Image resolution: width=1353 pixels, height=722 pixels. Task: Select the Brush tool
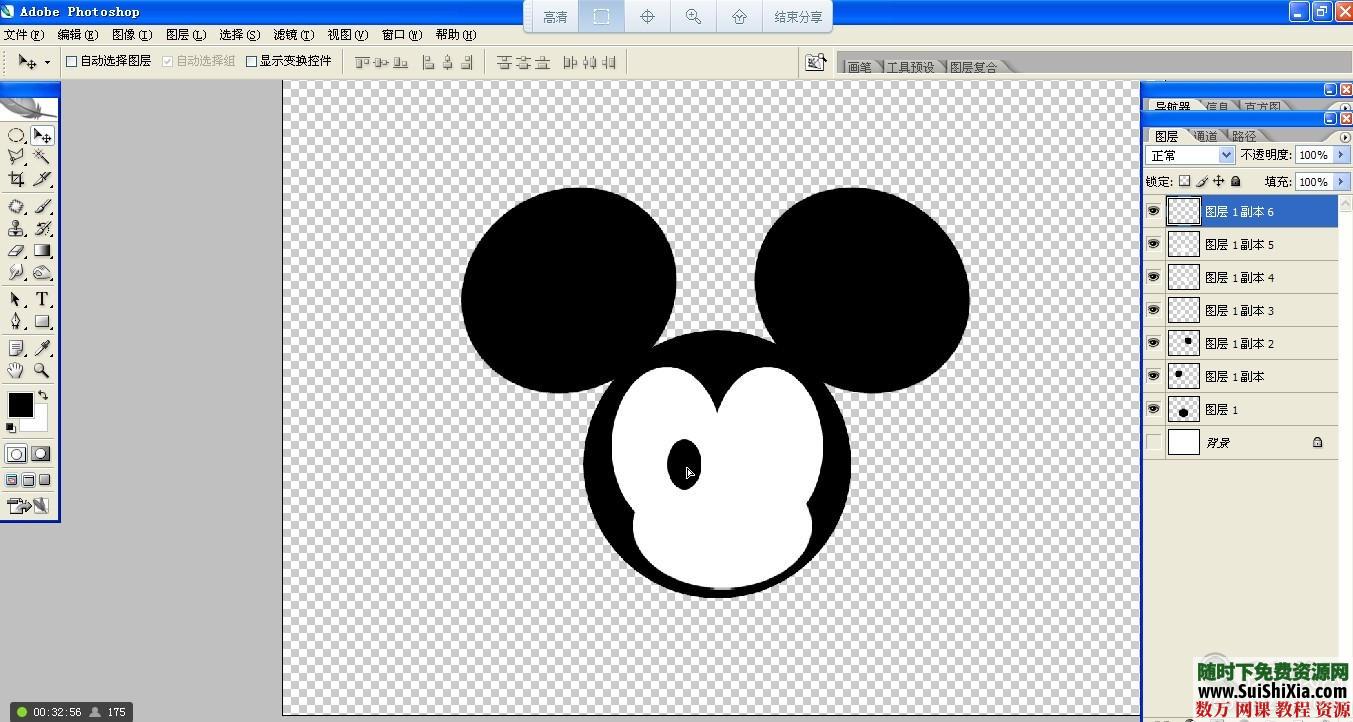point(42,207)
